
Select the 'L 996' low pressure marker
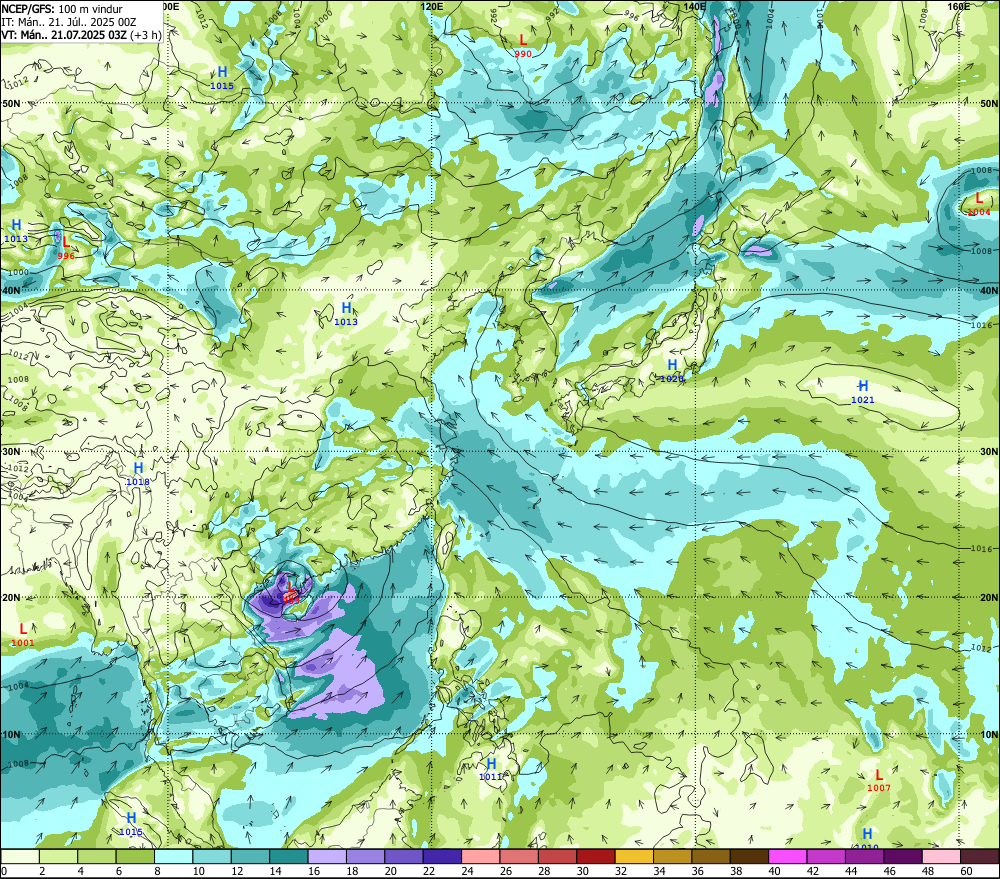coord(66,248)
